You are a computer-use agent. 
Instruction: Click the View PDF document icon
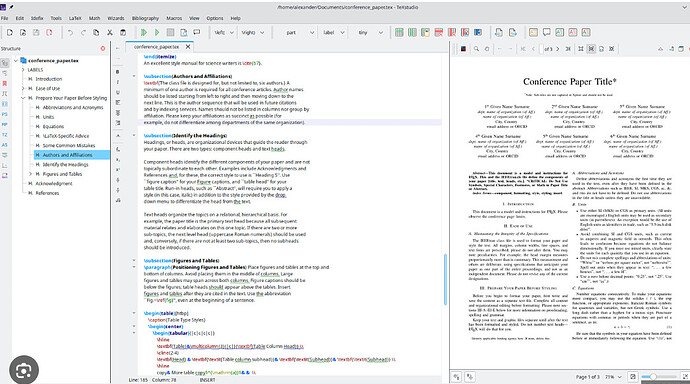pos(184,33)
